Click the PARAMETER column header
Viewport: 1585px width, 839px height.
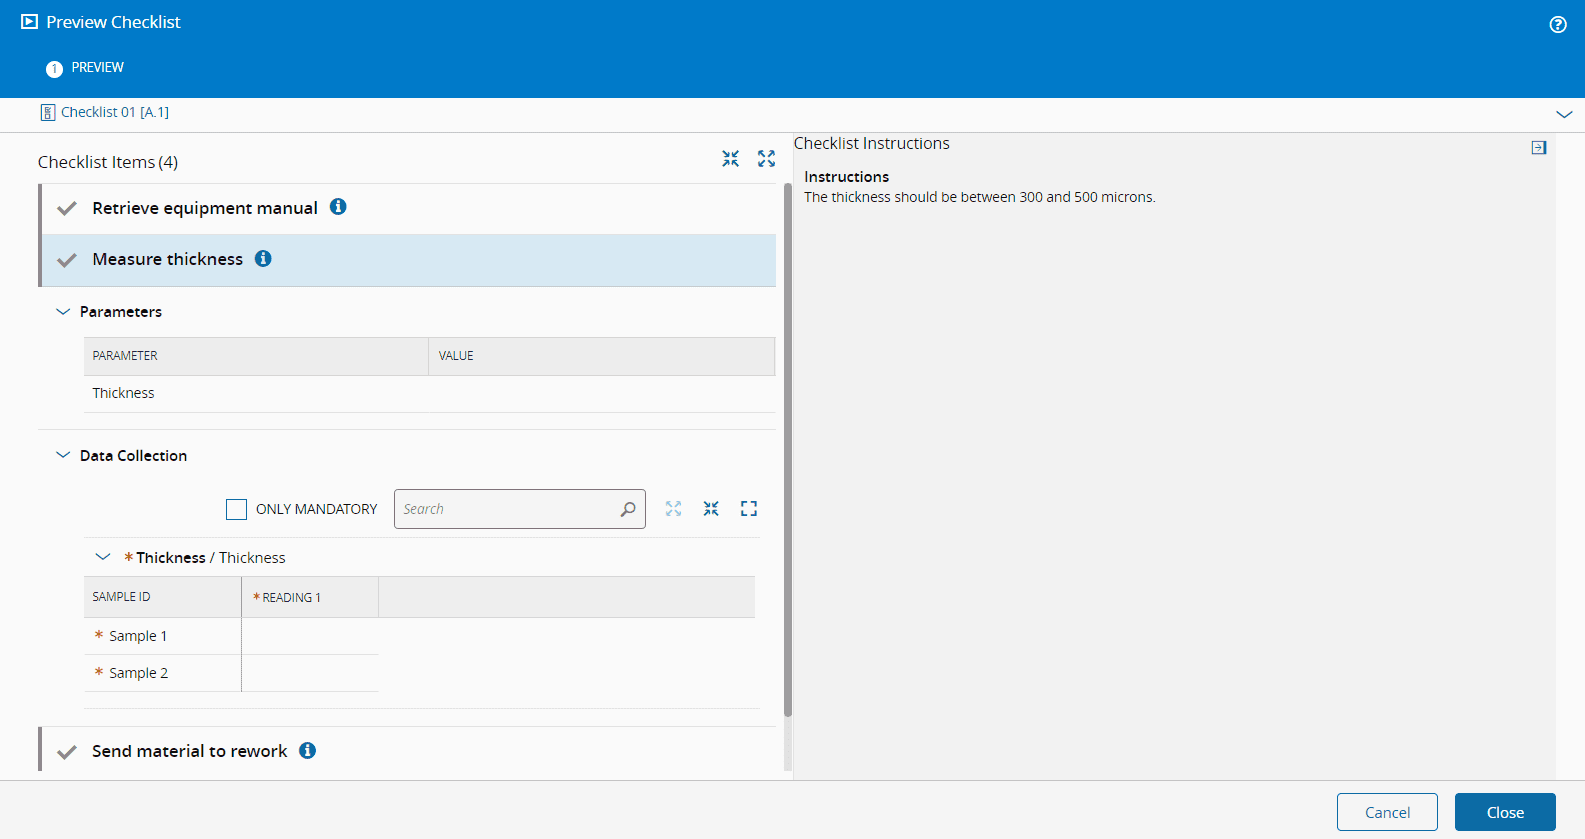coord(256,356)
